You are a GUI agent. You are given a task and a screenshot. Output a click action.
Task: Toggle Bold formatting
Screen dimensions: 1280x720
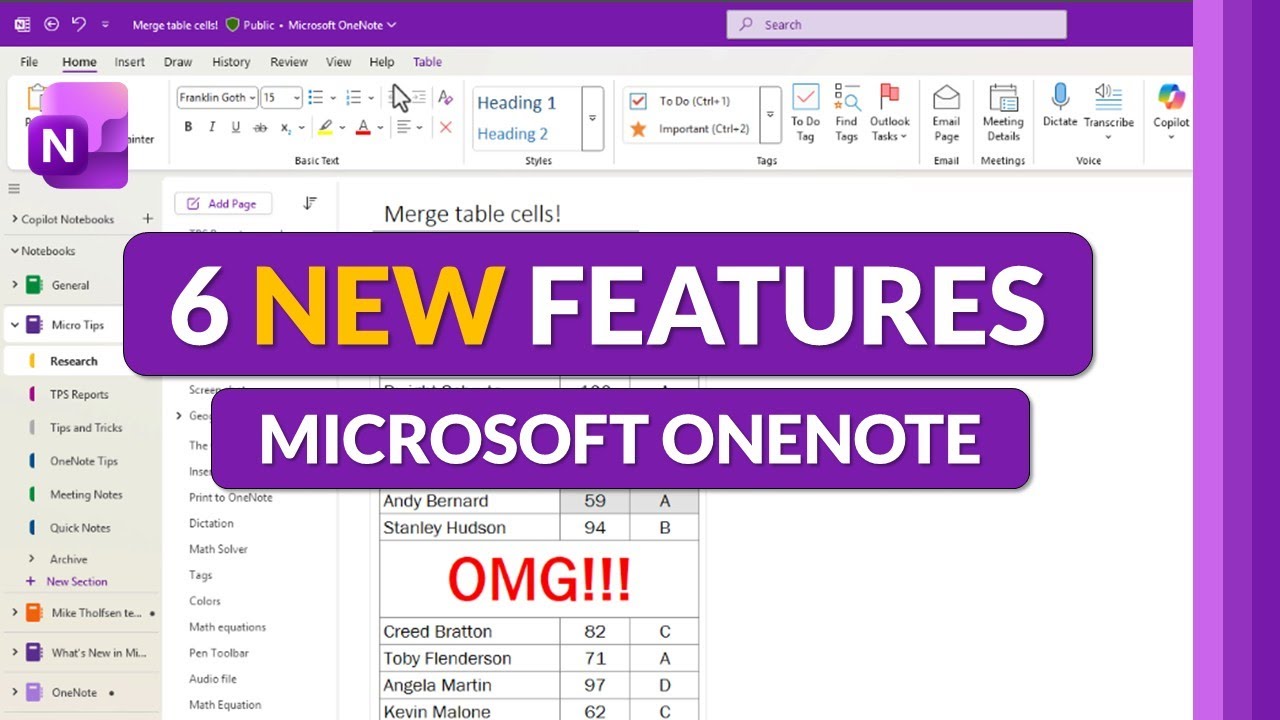(188, 127)
